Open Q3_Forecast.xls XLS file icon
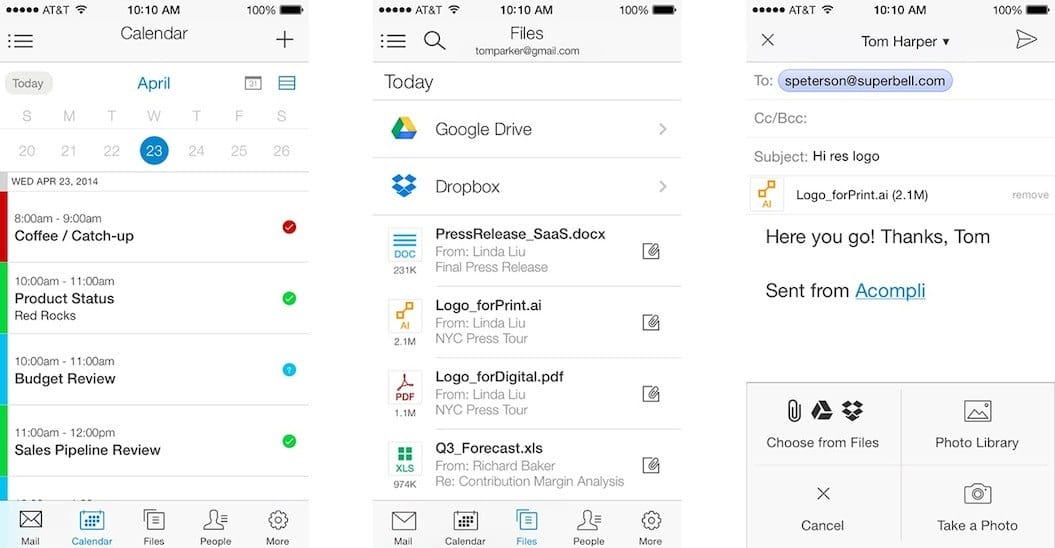The width and height of the screenshot is (1055, 548). click(405, 459)
